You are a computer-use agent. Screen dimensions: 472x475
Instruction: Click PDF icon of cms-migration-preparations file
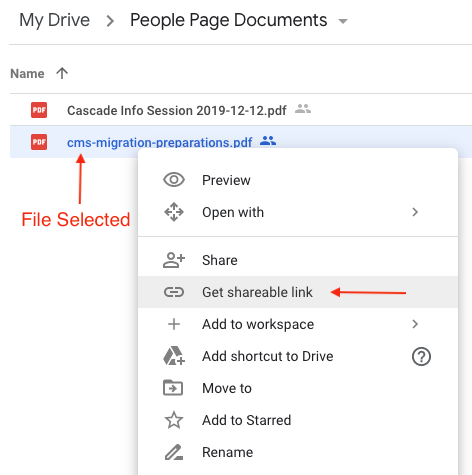coord(39,142)
